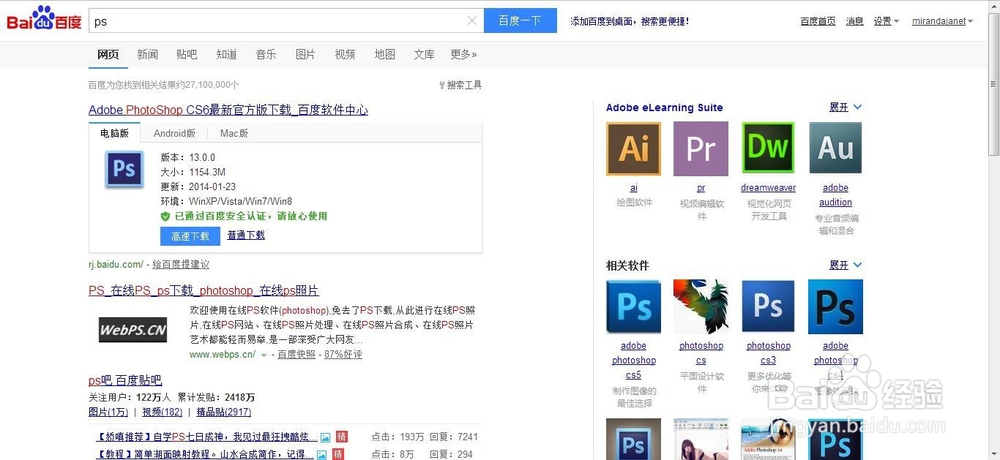Image resolution: width=1000 pixels, height=460 pixels.
Task: Click the photoshop cs3 icon
Action: pos(768,307)
